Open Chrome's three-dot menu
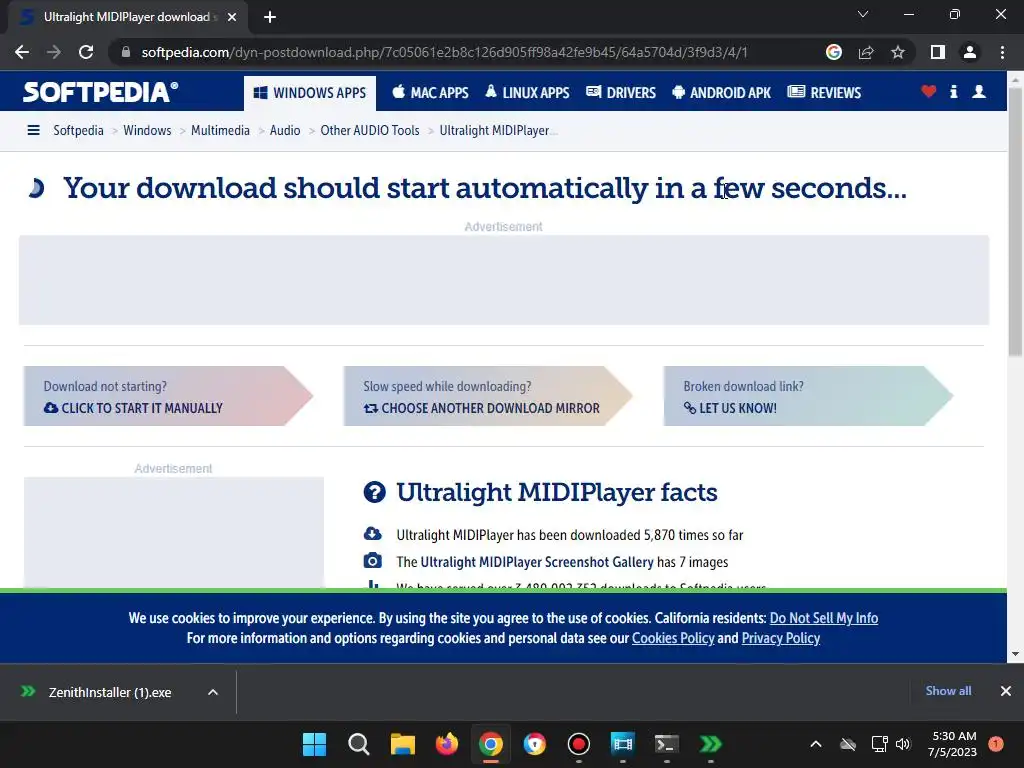The width and height of the screenshot is (1024, 768). (x=1002, y=52)
